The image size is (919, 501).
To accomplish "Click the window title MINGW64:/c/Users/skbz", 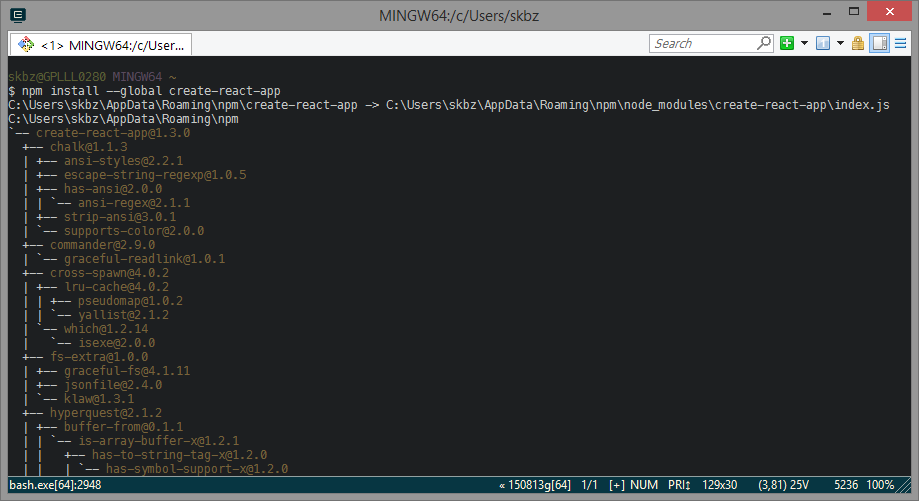I will [459, 15].
